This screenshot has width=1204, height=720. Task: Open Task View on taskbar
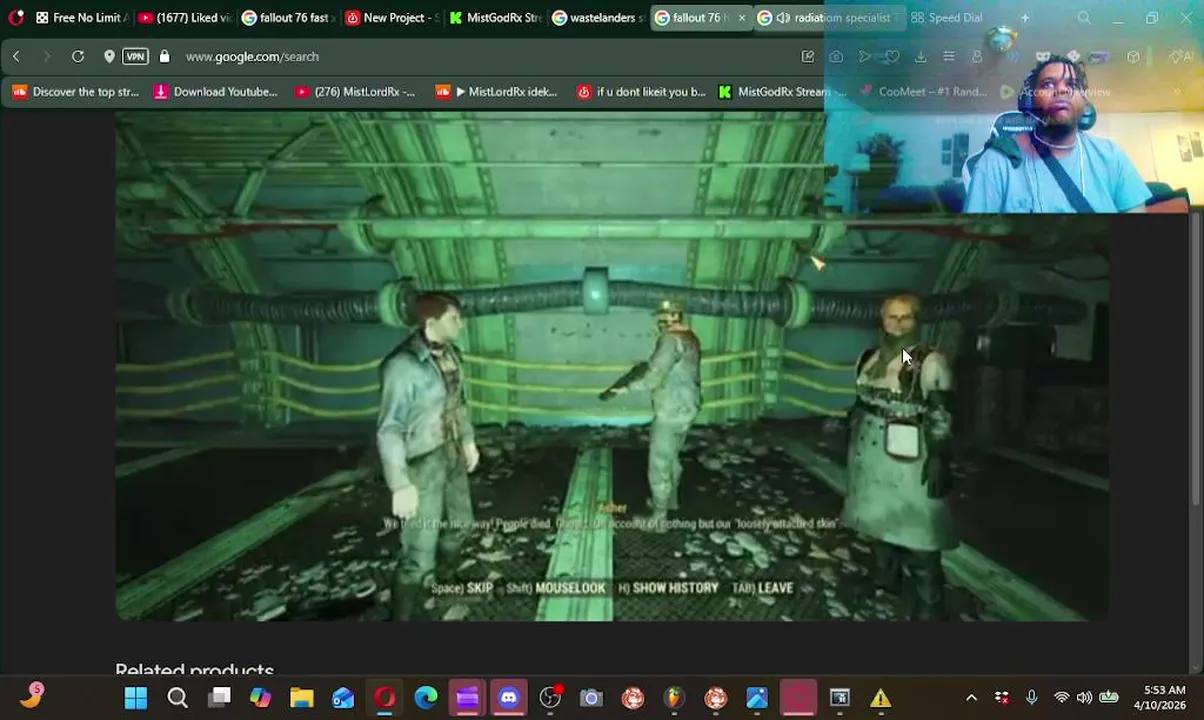click(x=219, y=698)
